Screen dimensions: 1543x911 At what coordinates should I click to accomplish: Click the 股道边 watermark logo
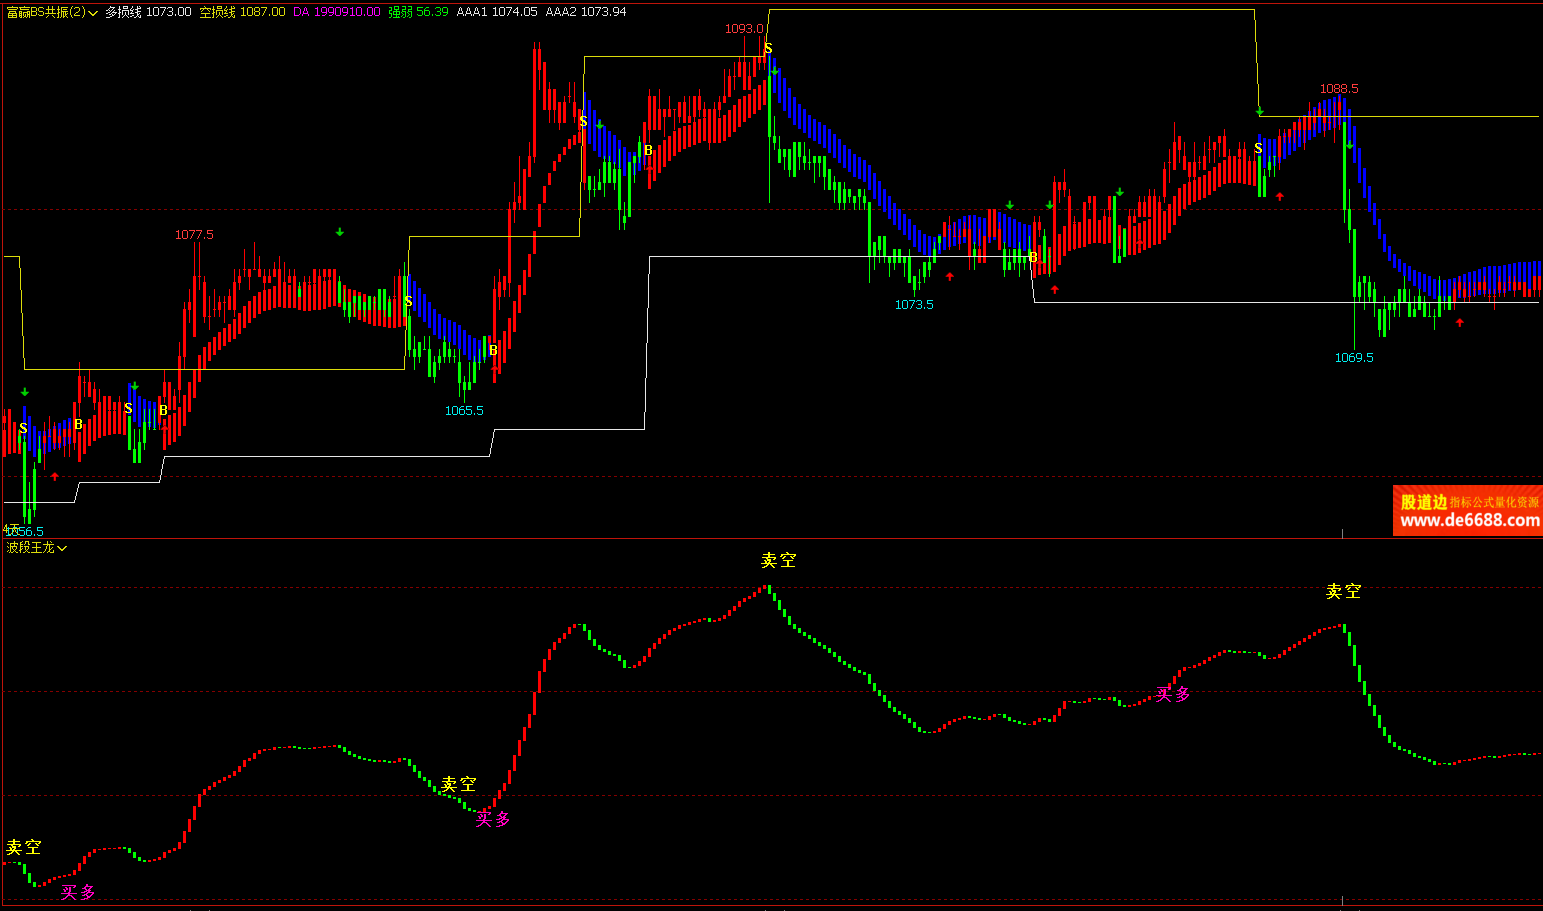[1423, 502]
